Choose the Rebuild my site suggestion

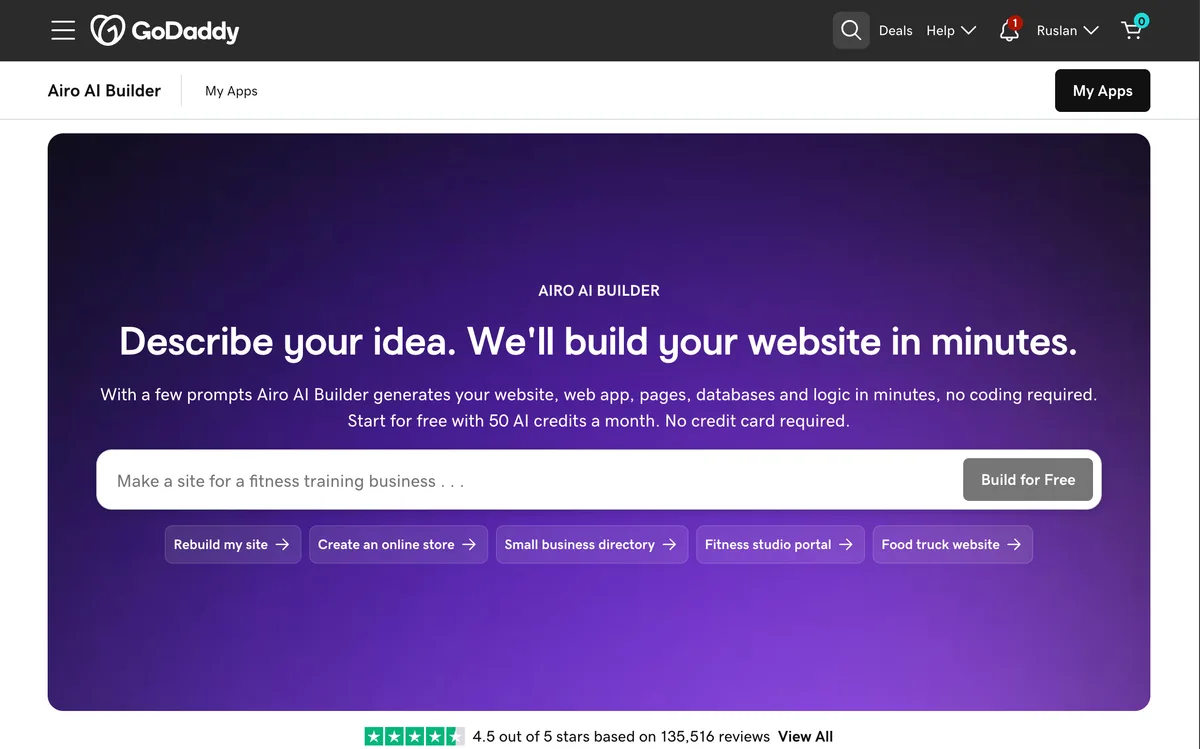pos(232,545)
